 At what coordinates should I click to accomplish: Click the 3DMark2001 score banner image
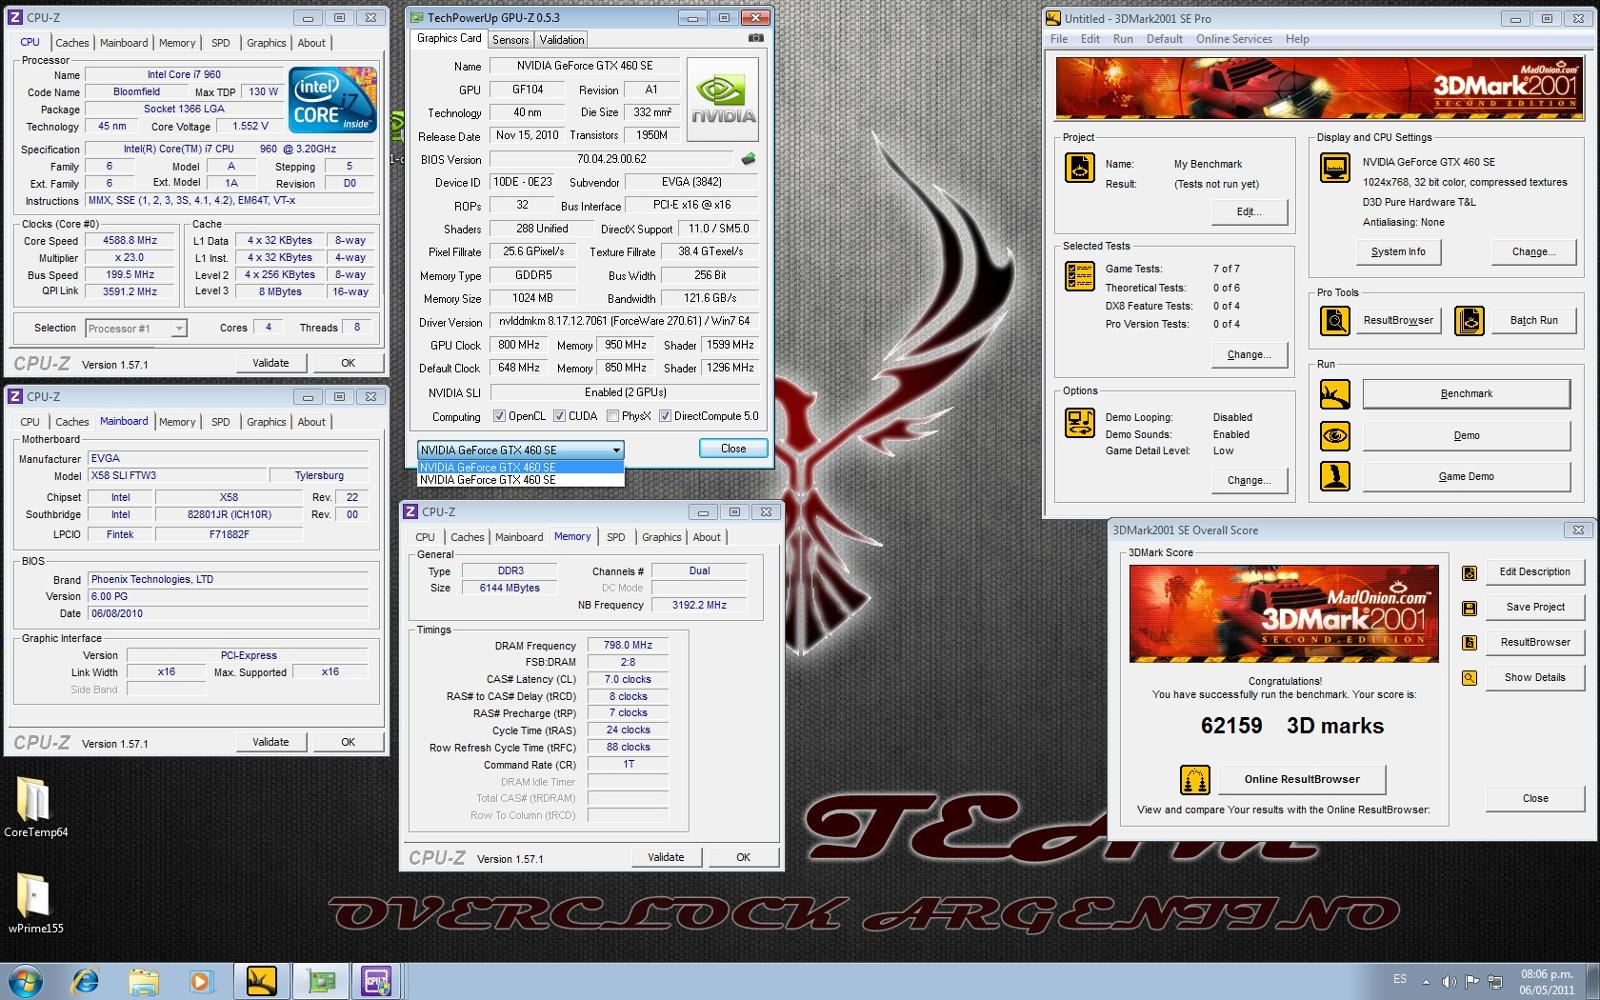(1284, 614)
